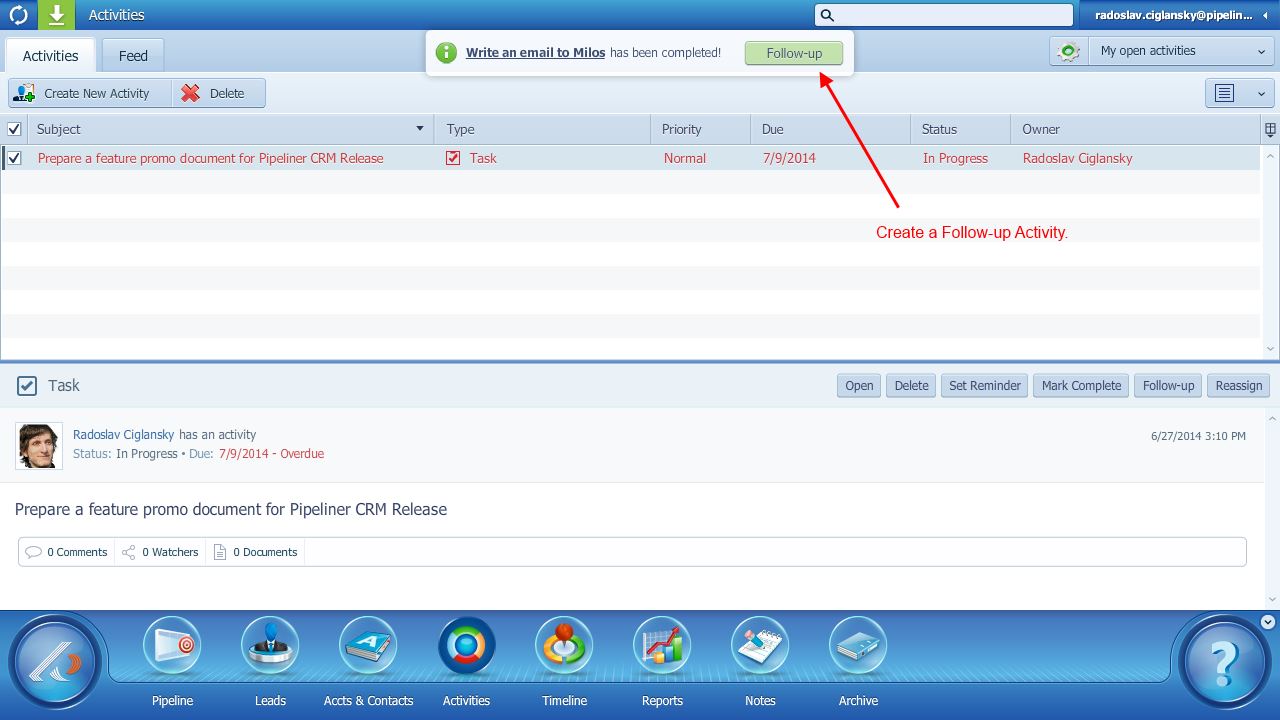Screen dimensions: 1280x720
Task: Click Radoslav Ciglansky's profile photo
Action: (39, 446)
